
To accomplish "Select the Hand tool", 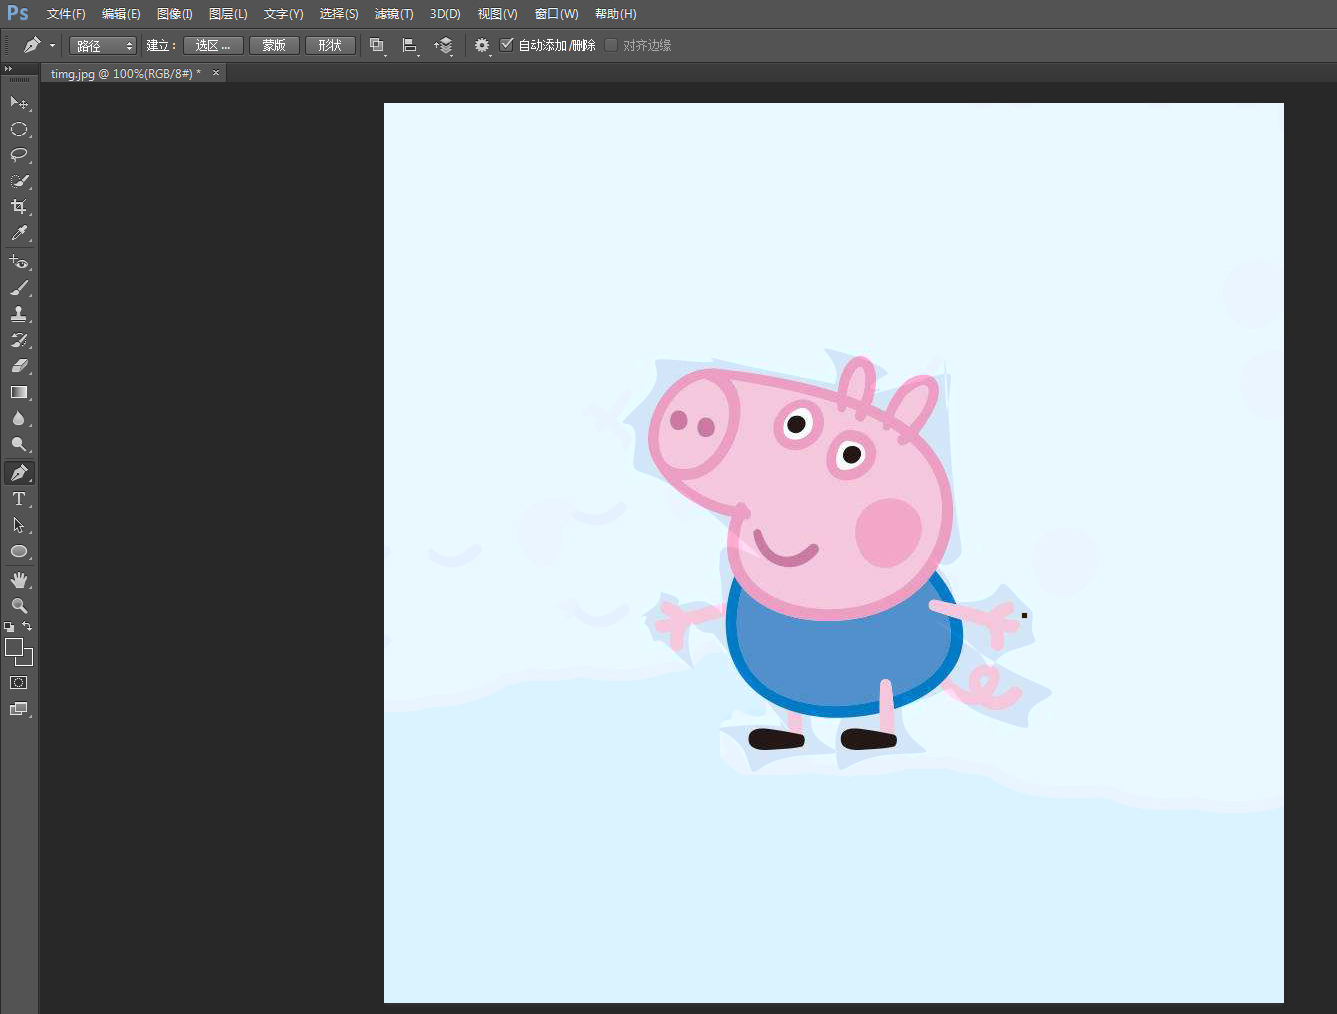I will (x=19, y=580).
